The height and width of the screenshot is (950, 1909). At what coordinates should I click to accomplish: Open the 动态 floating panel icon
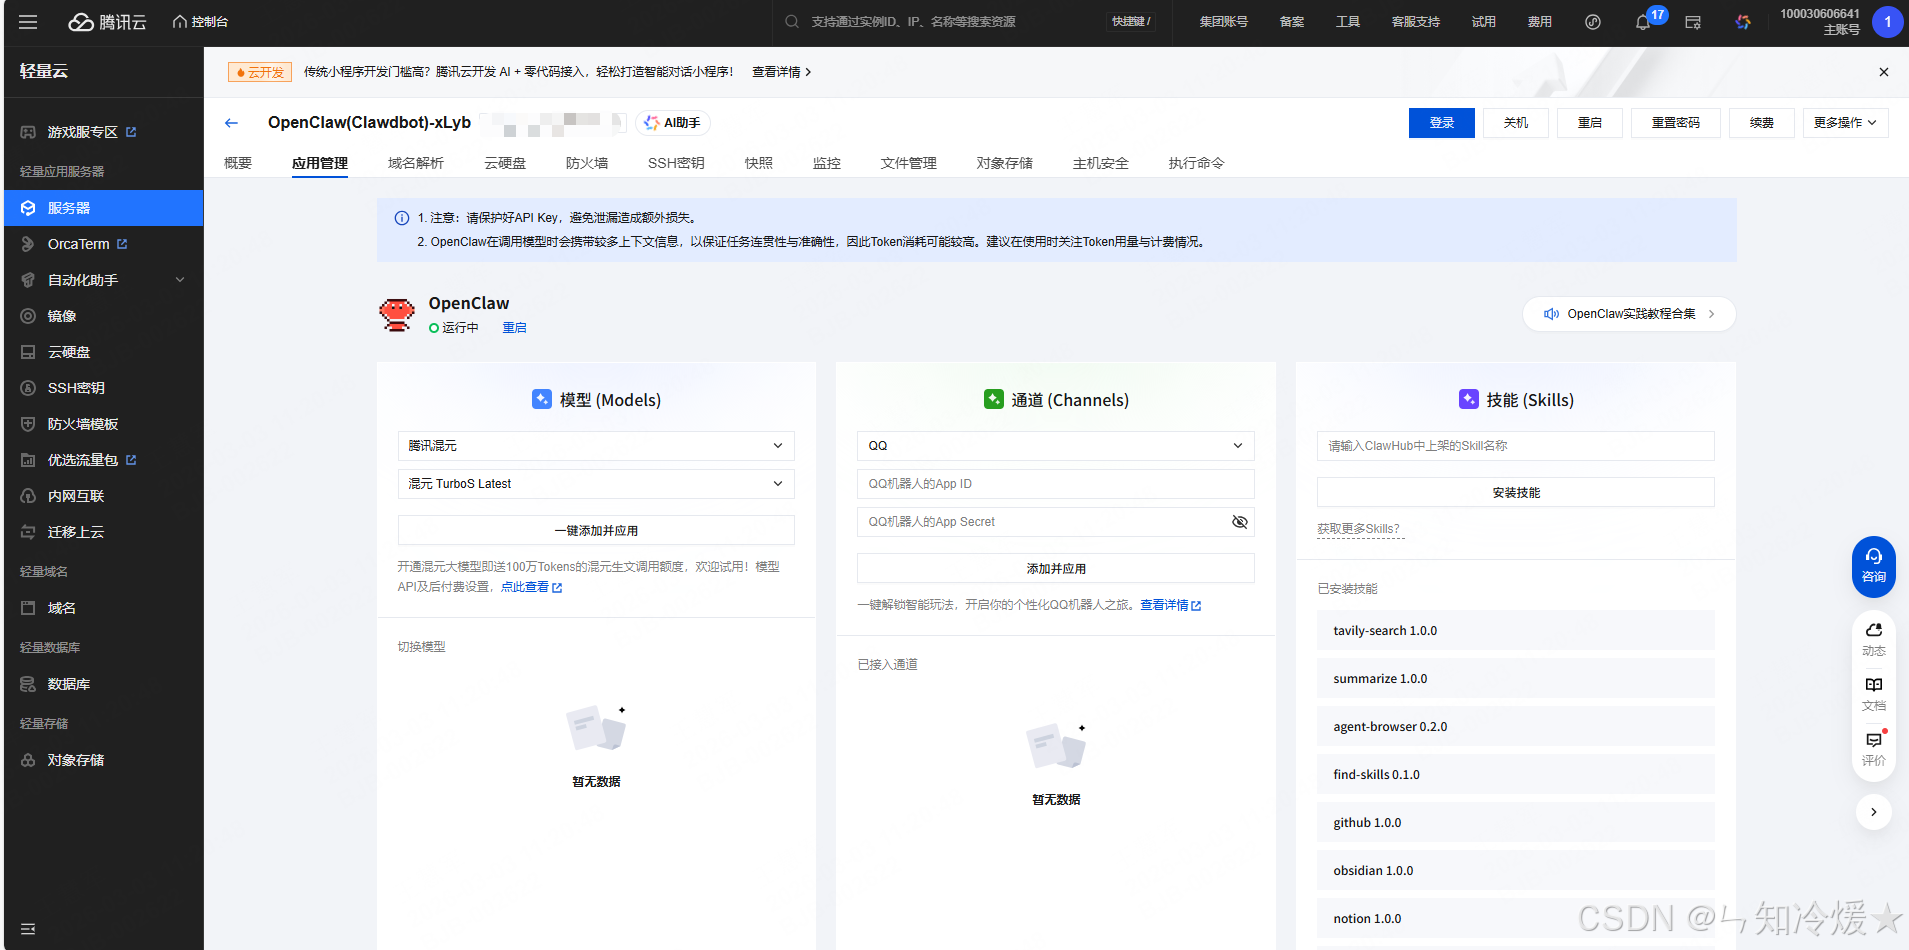click(1874, 639)
